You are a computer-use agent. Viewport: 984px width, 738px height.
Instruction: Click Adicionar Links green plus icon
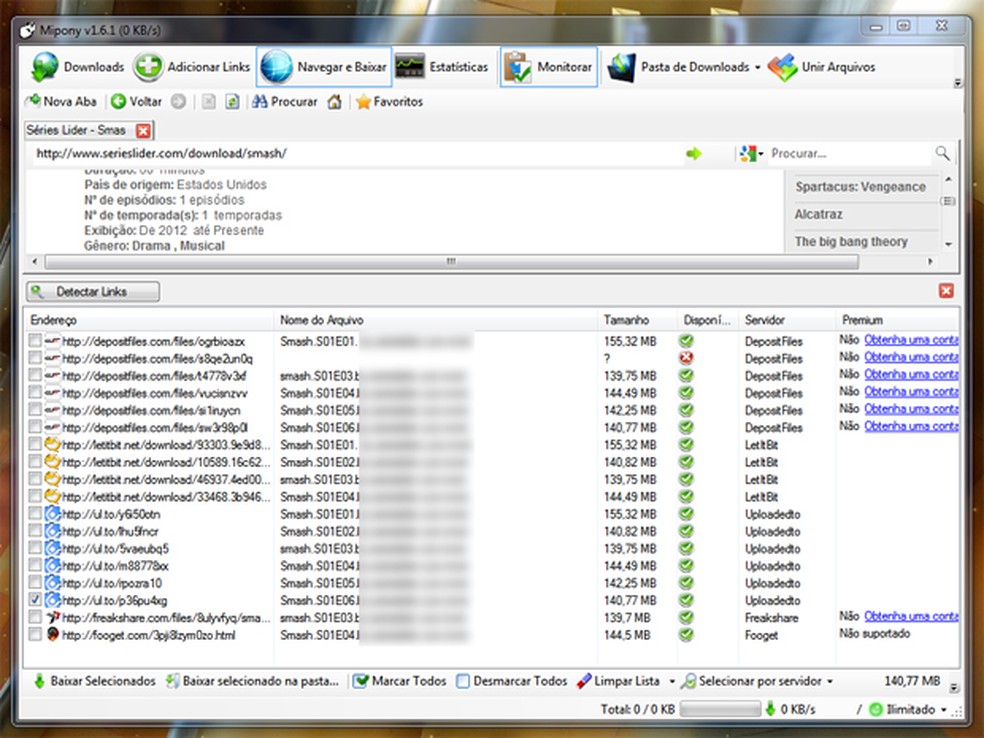pyautogui.click(x=148, y=67)
